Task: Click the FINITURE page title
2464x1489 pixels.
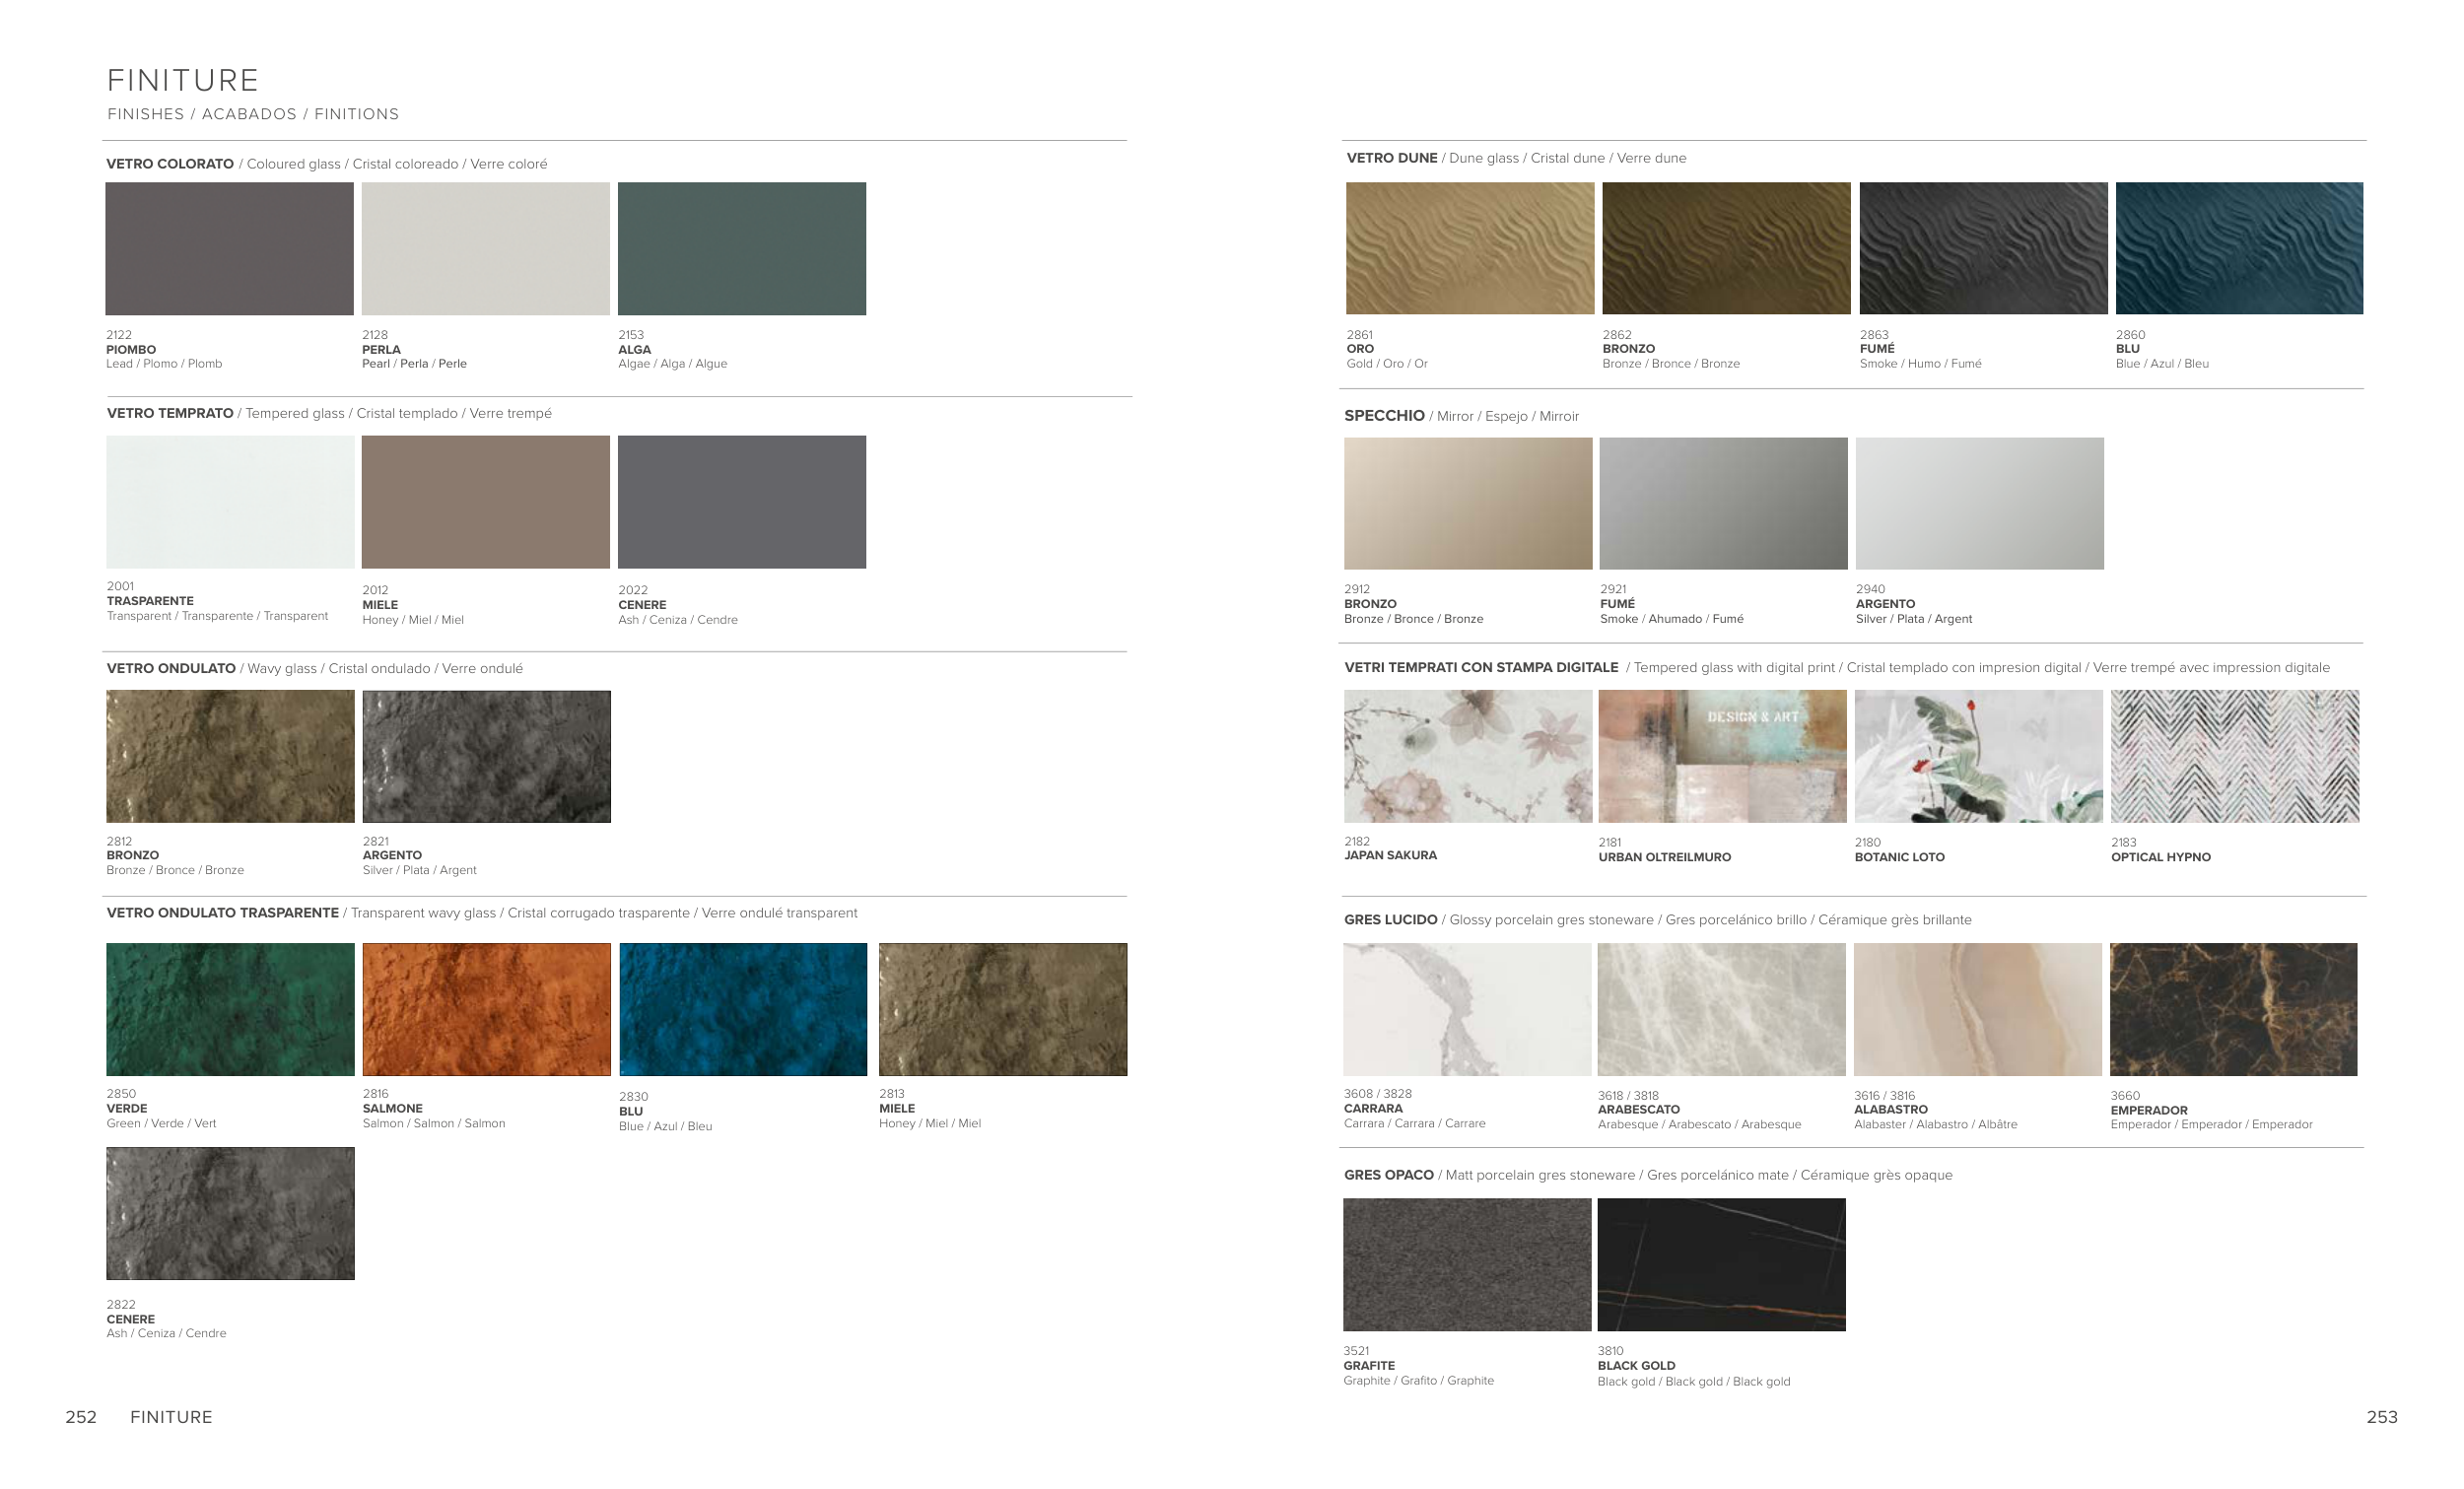Action: [183, 80]
